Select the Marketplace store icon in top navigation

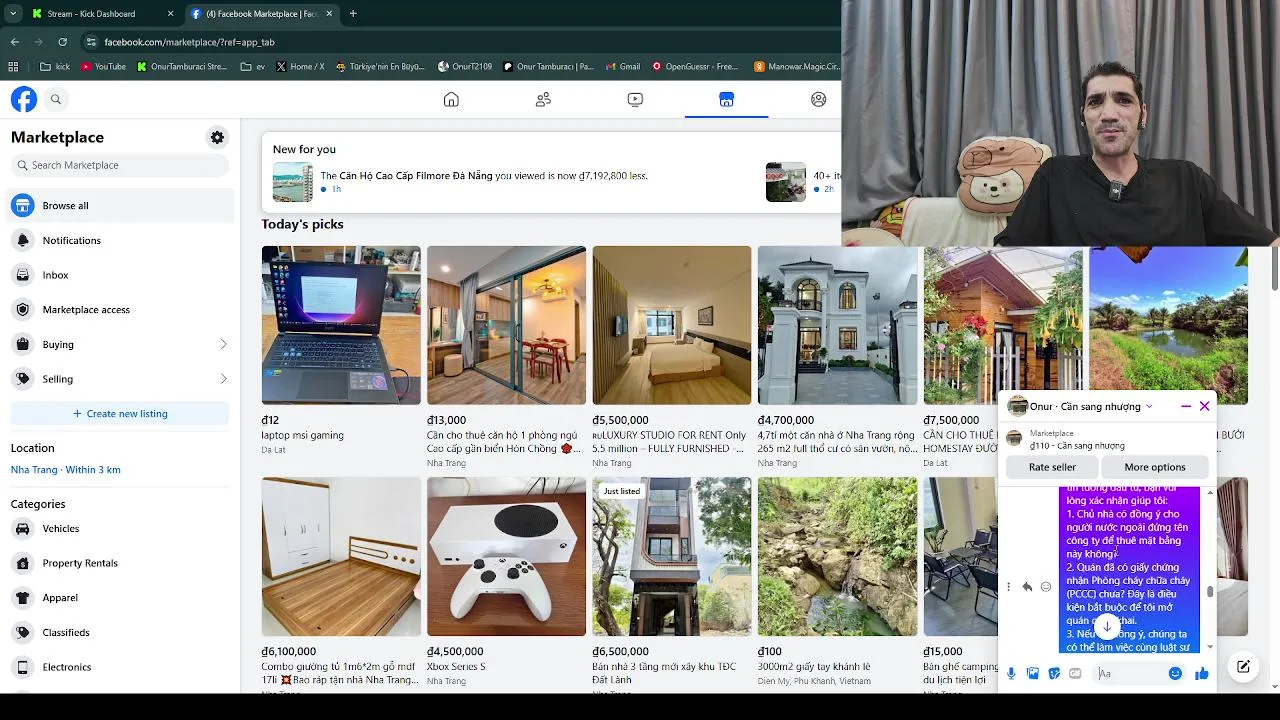coord(726,99)
